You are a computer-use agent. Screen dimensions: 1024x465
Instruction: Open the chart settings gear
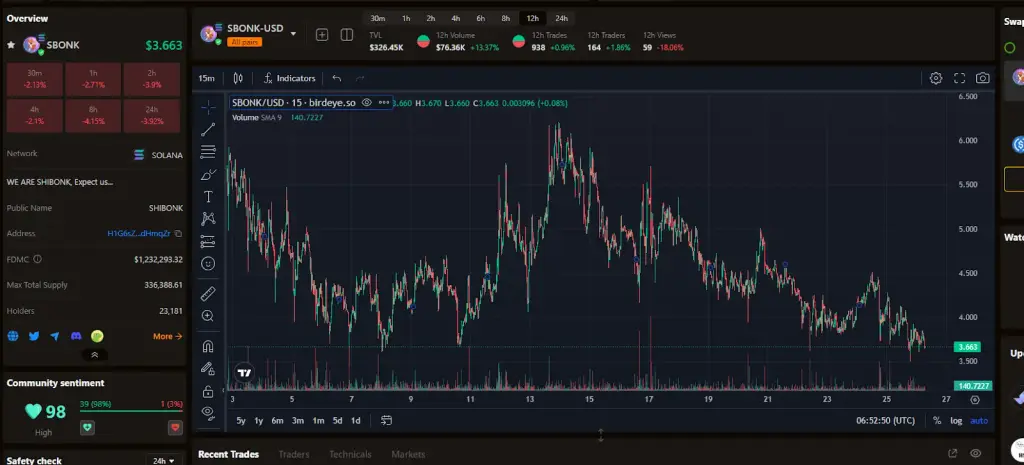(935, 78)
